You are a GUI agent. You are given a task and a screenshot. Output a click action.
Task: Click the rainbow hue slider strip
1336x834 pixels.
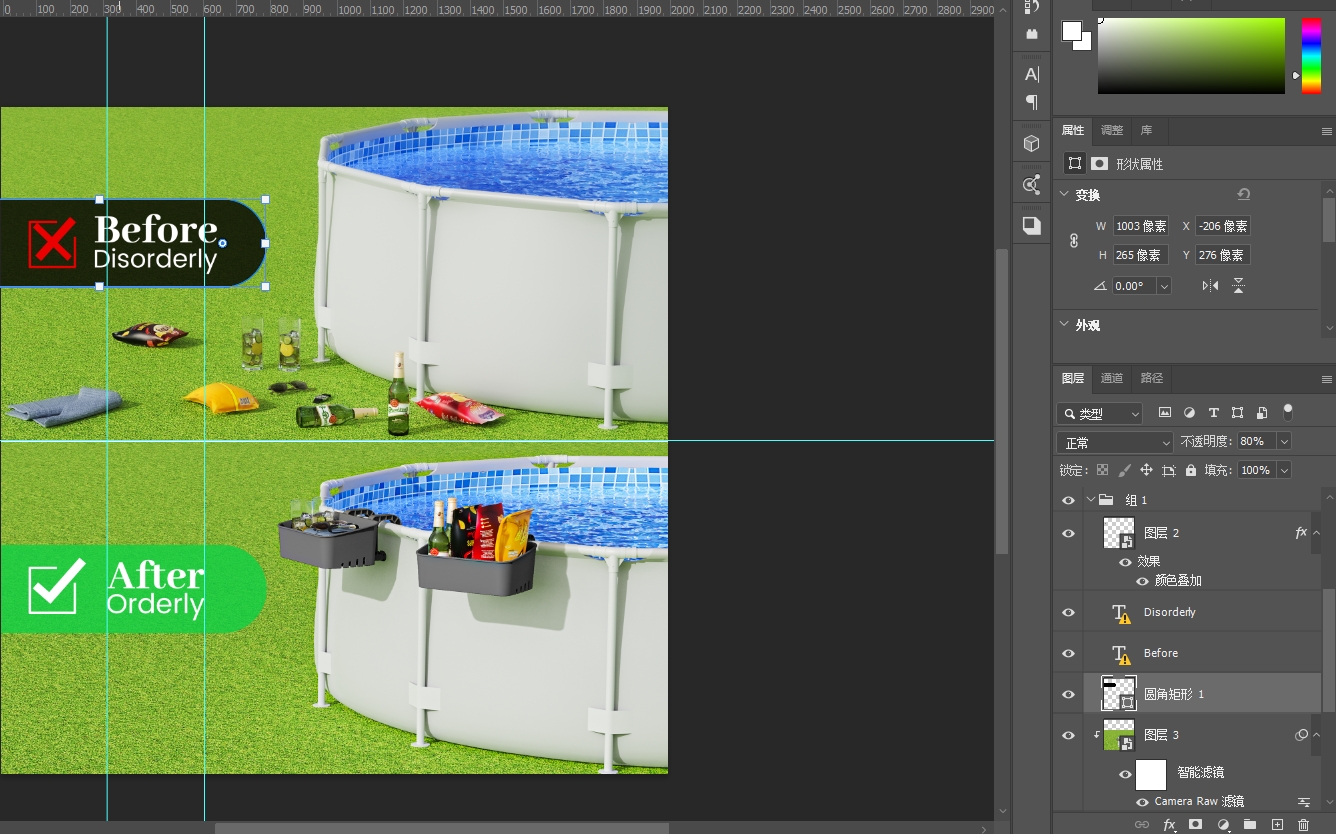pos(1310,56)
